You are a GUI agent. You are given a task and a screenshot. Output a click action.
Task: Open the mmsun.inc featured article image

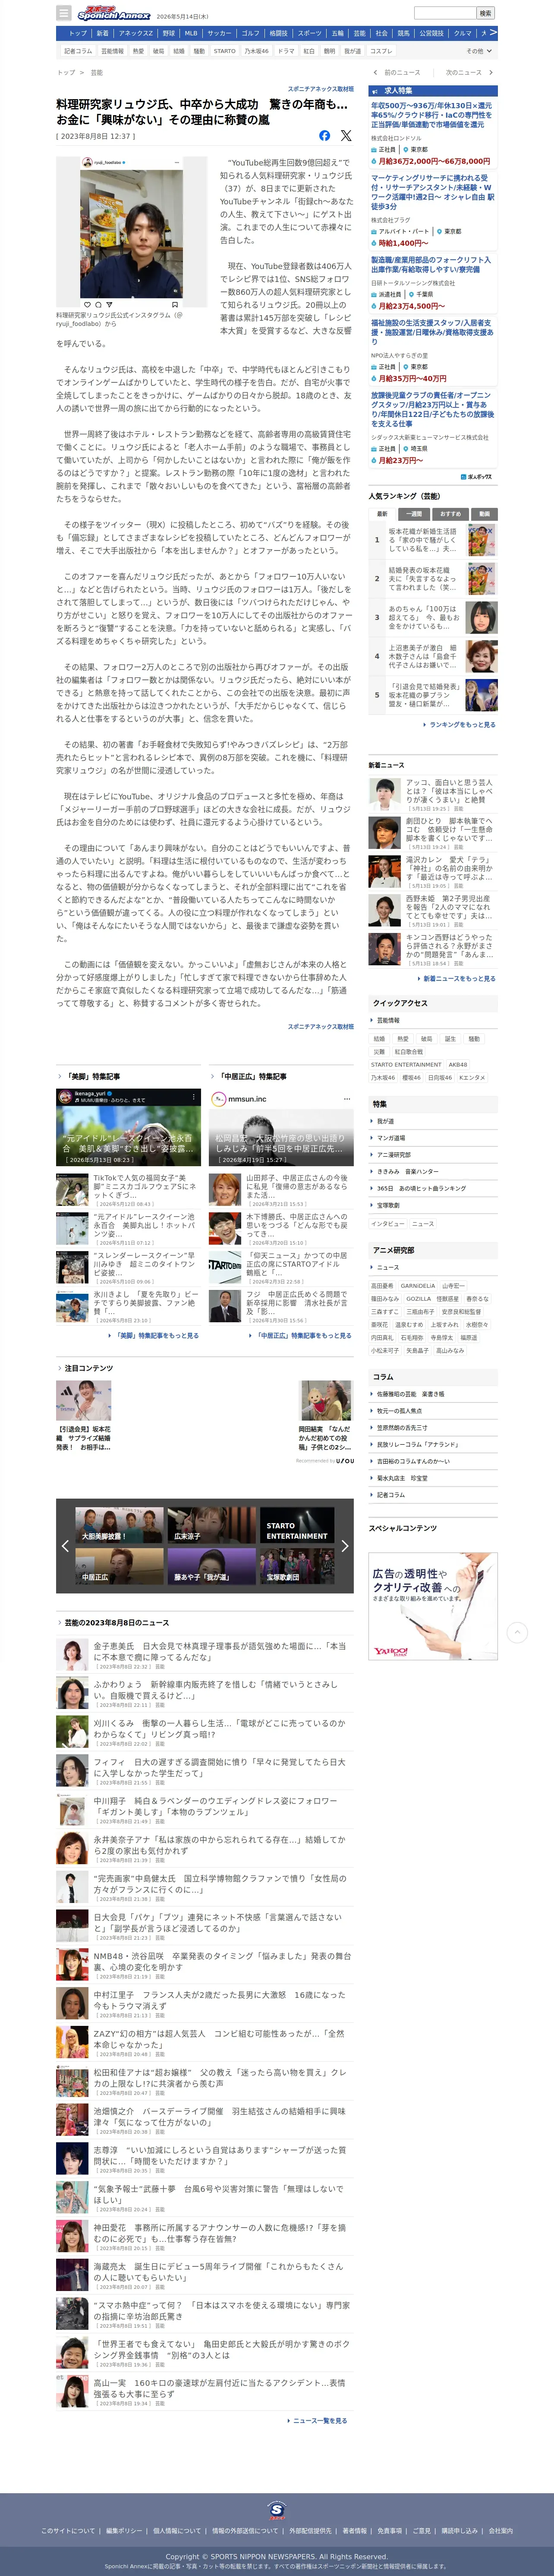point(281,1127)
